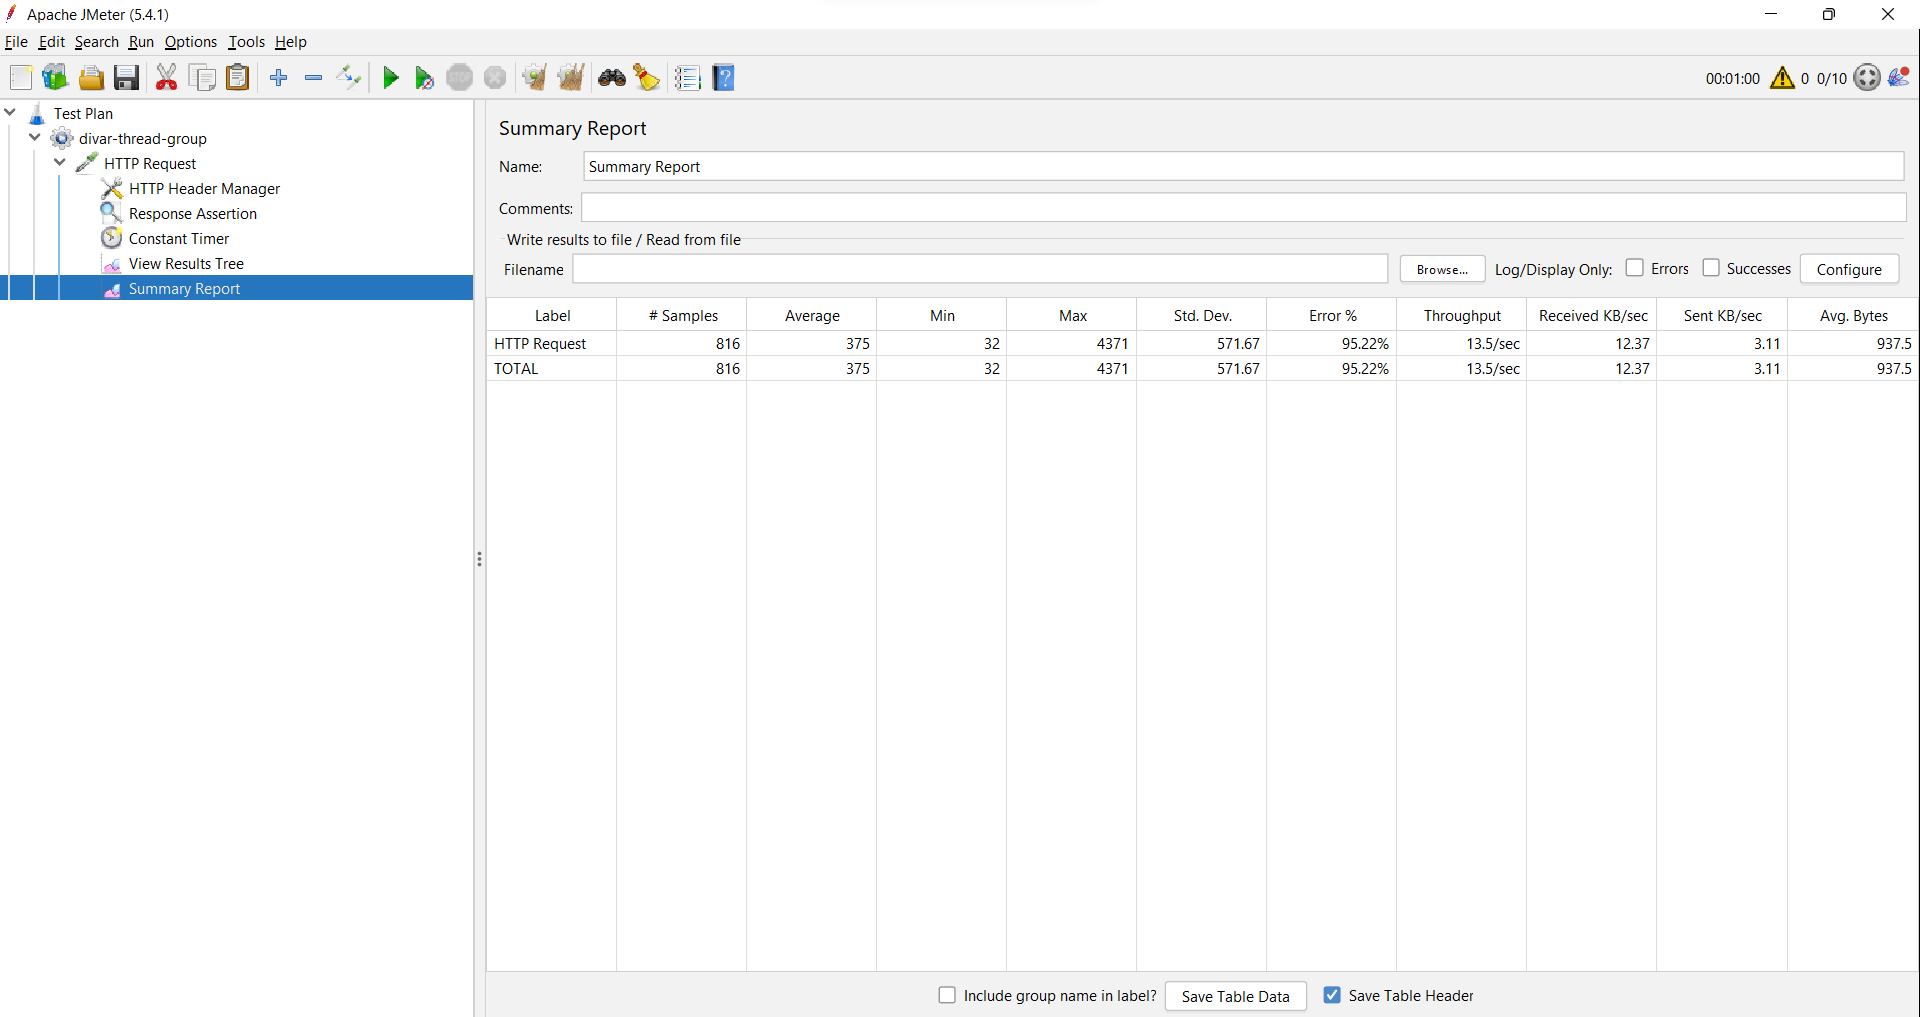Click the yellow warning log icon

point(1782,78)
